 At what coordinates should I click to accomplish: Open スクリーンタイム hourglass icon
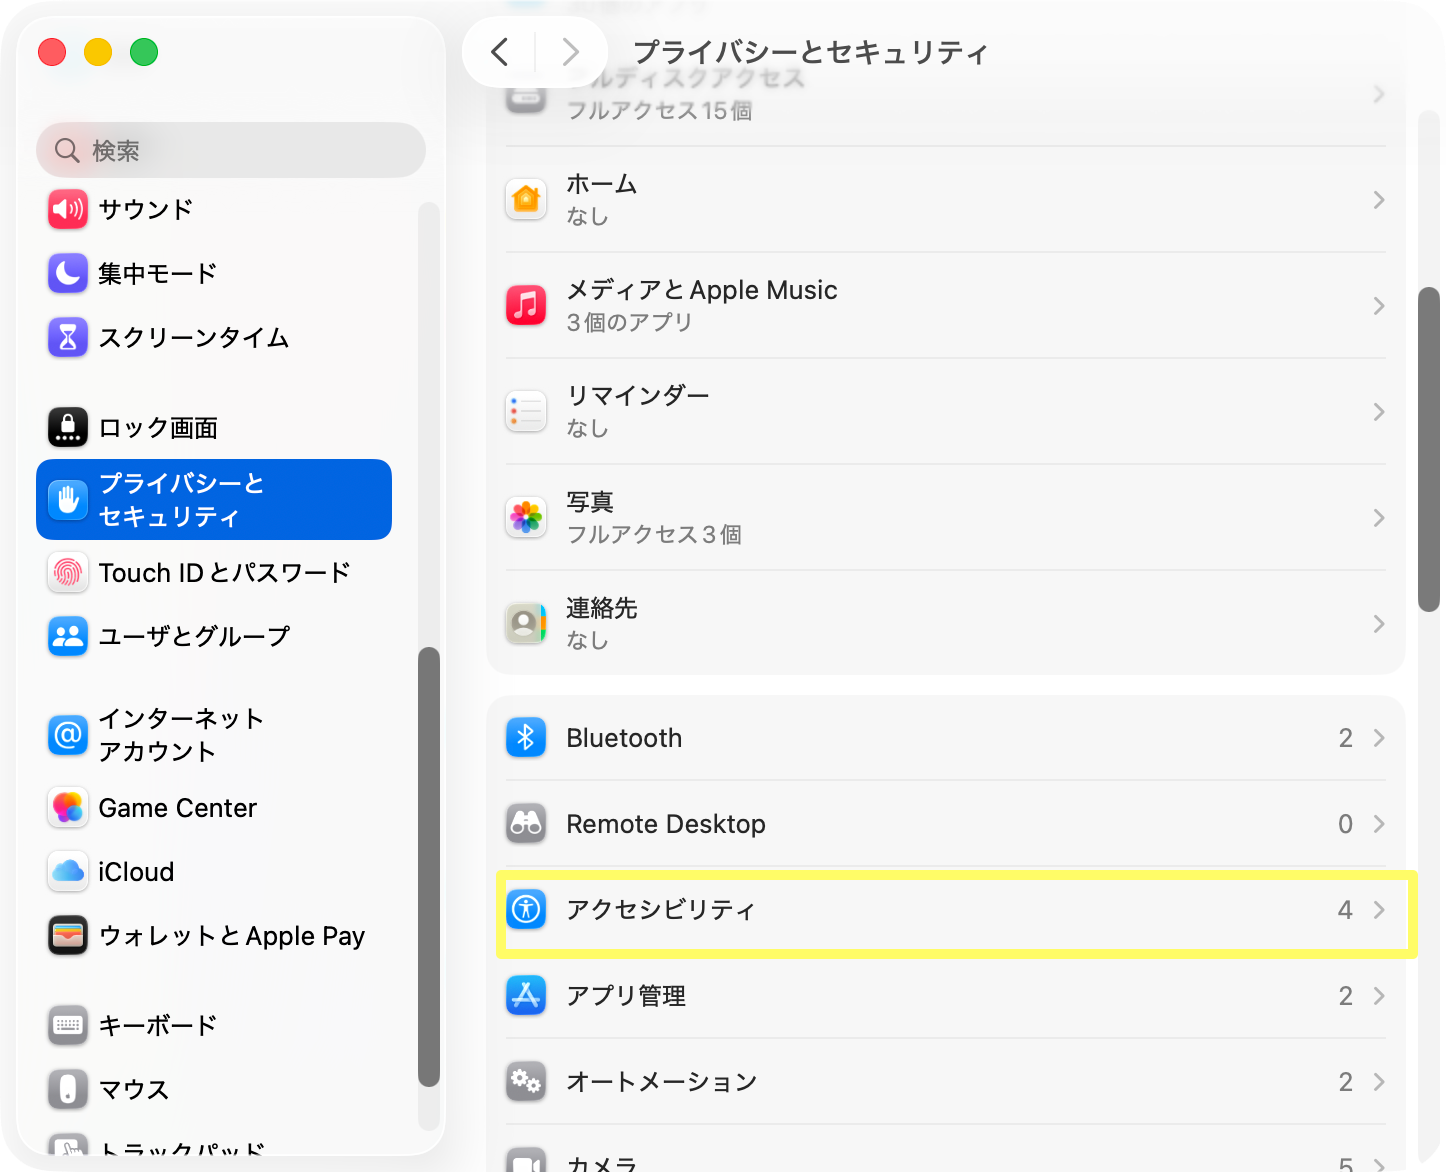pos(68,337)
